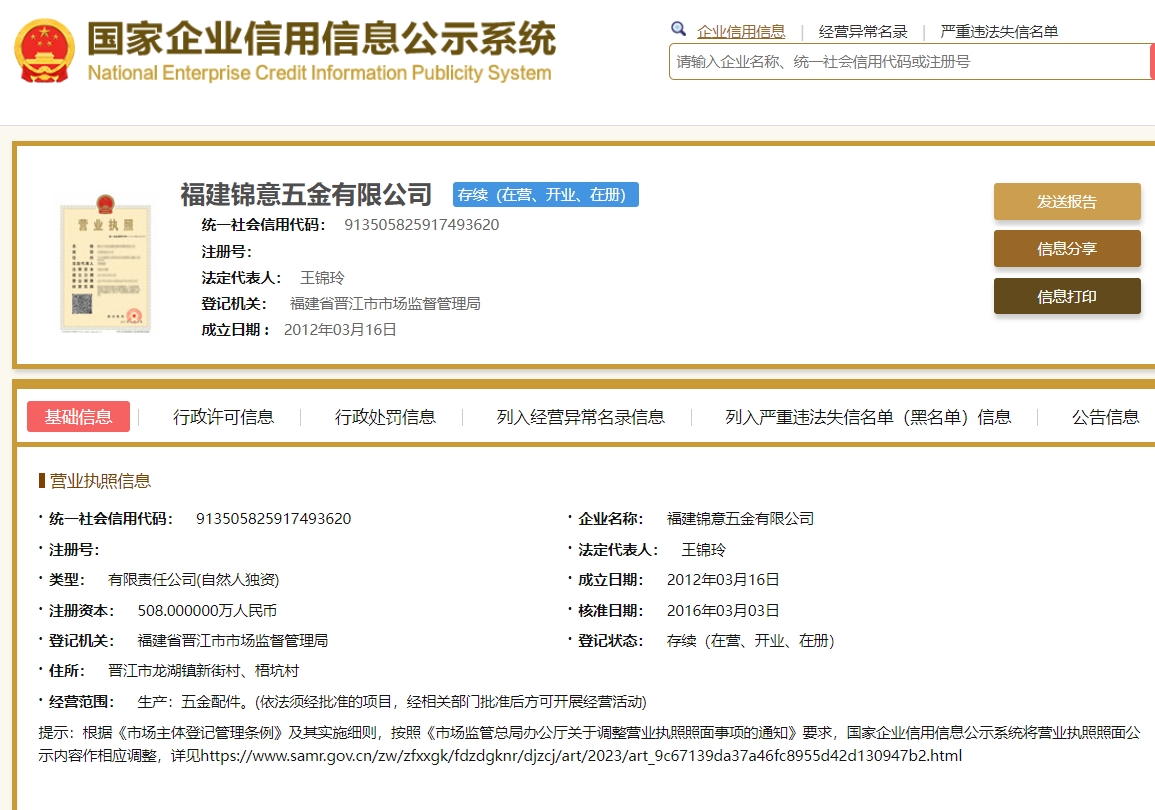Click the 信息打印 button
Screen dimensions: 1155x810
coord(1067,296)
